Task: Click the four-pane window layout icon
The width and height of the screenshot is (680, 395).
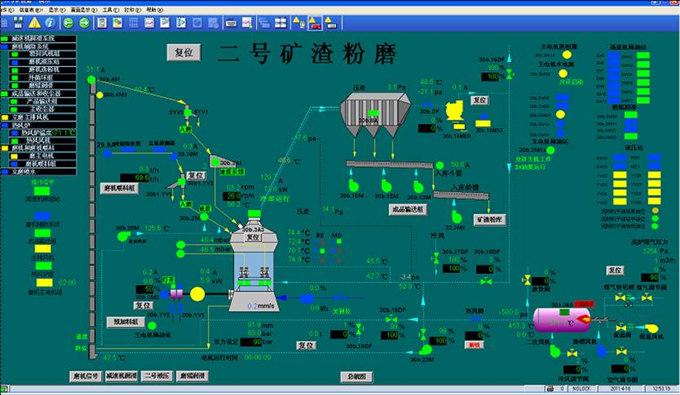Action: (x=281, y=23)
